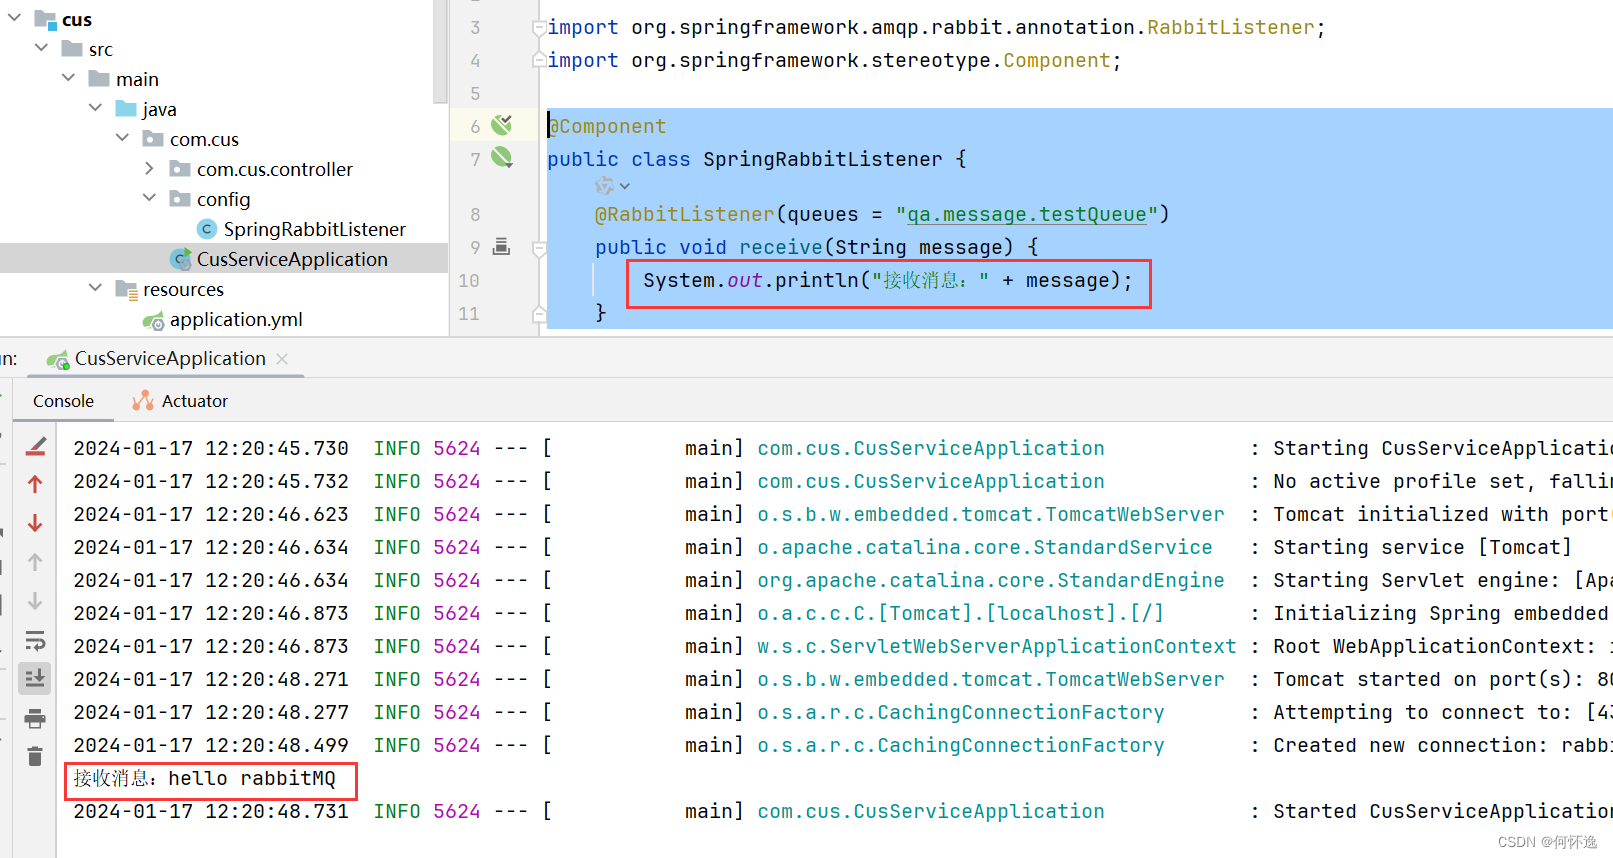The width and height of the screenshot is (1613, 858).
Task: Expand the com.cus.controller package
Action: [x=149, y=168]
